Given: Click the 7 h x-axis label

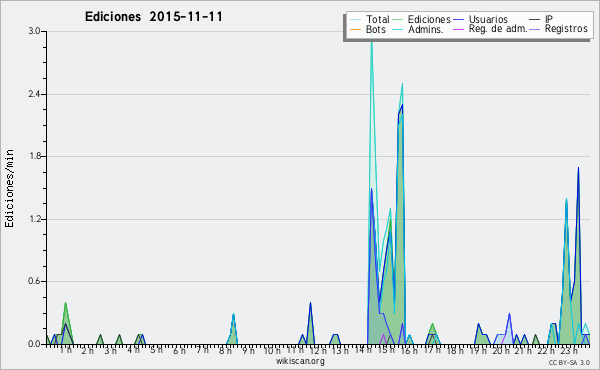Looking at the screenshot, I should point(202,350).
